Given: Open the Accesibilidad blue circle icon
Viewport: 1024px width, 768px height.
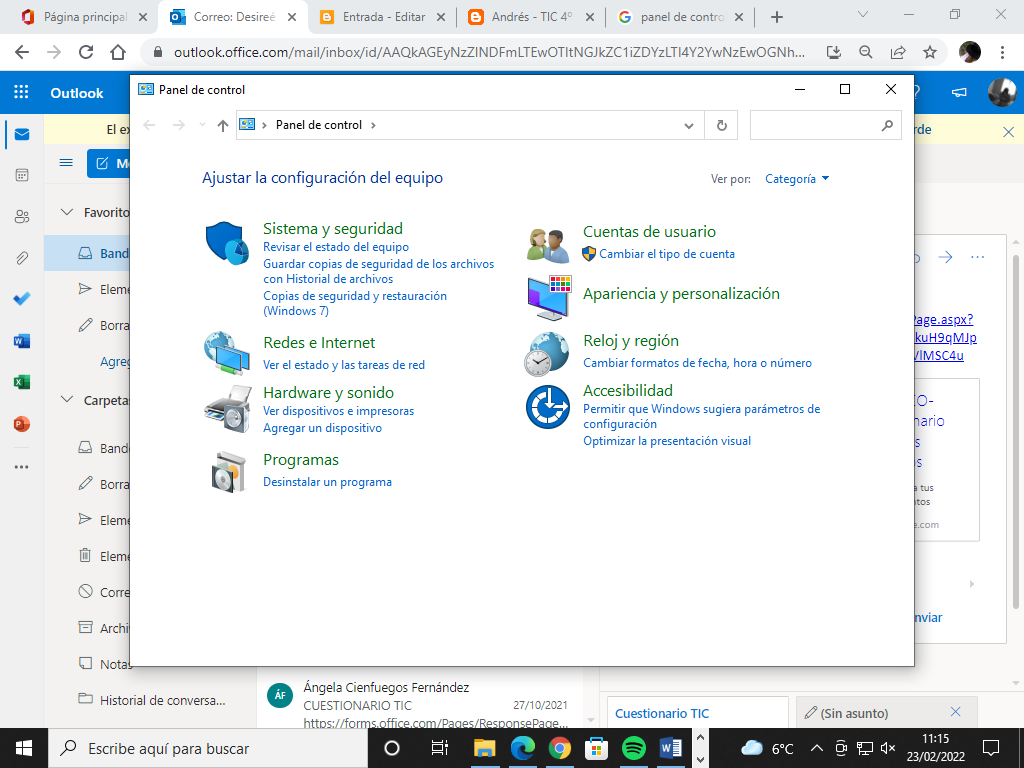Looking at the screenshot, I should click(547, 407).
